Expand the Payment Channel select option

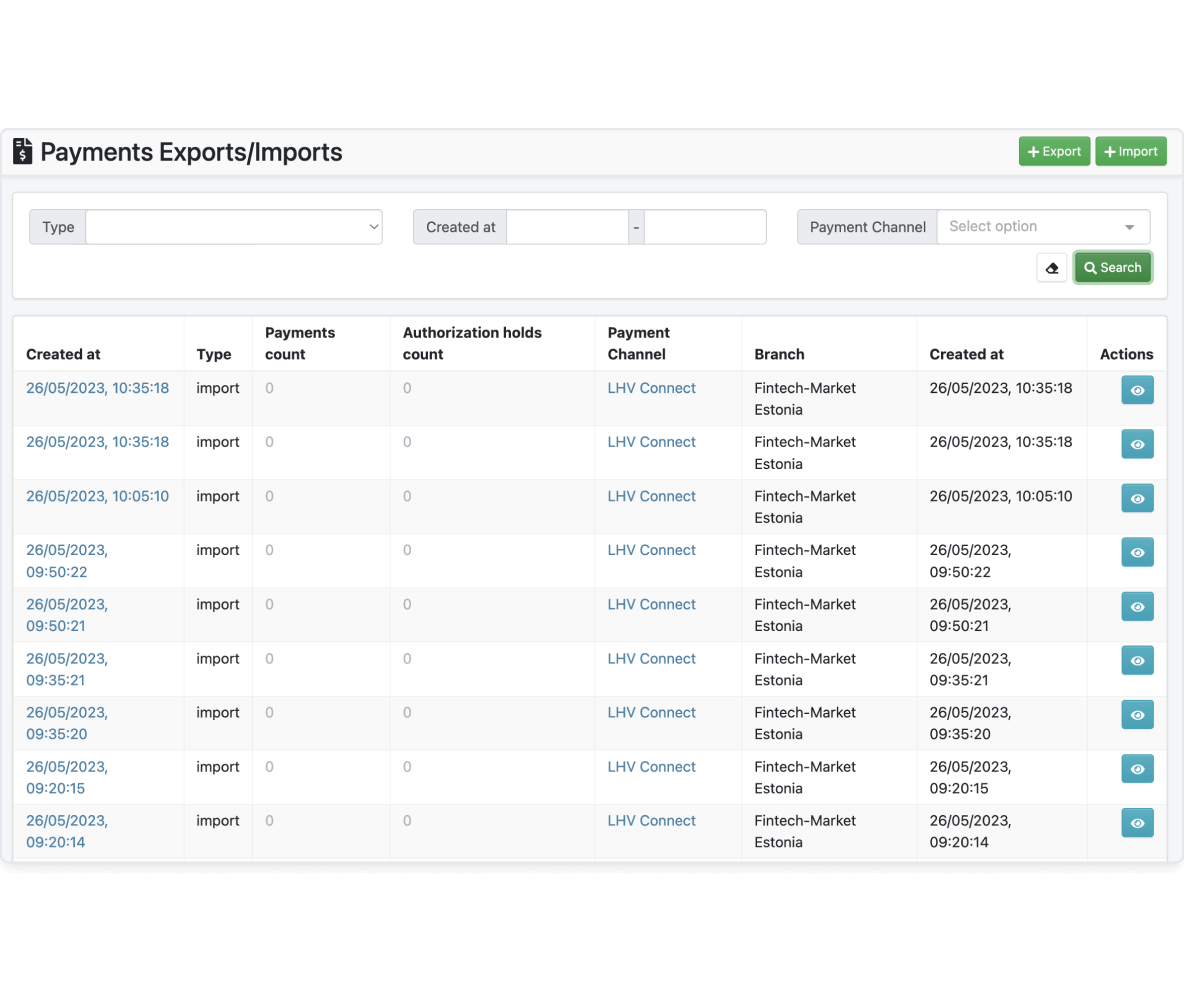[x=1043, y=227]
